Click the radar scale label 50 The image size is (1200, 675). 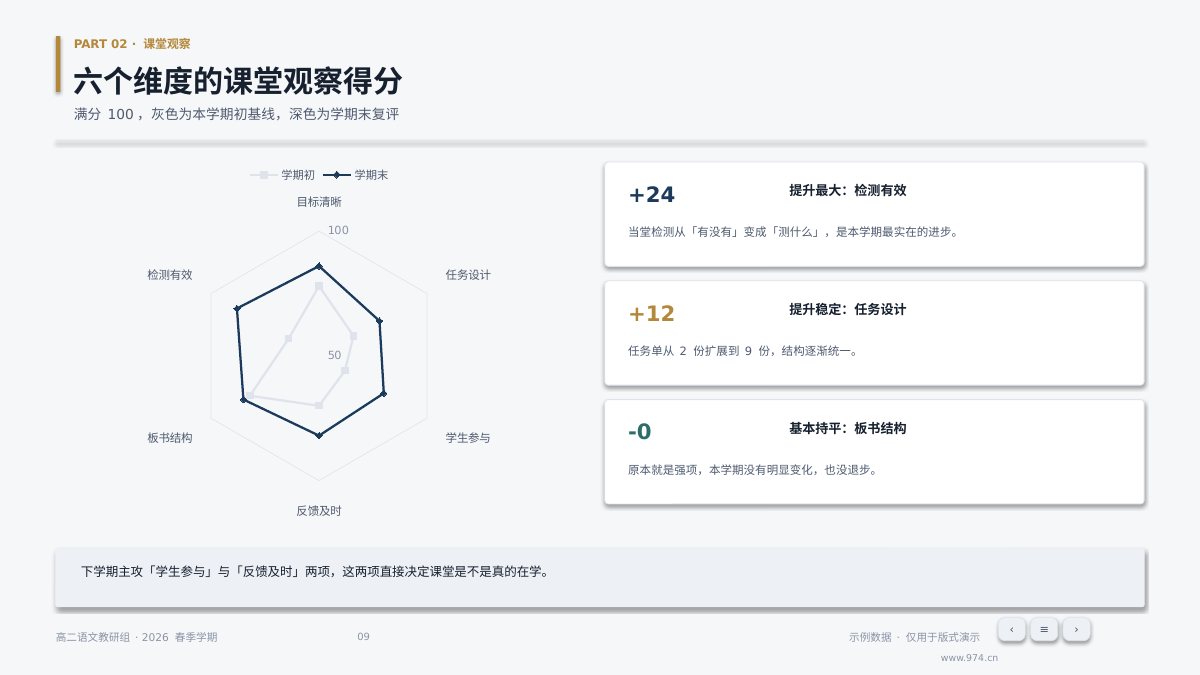coord(334,355)
